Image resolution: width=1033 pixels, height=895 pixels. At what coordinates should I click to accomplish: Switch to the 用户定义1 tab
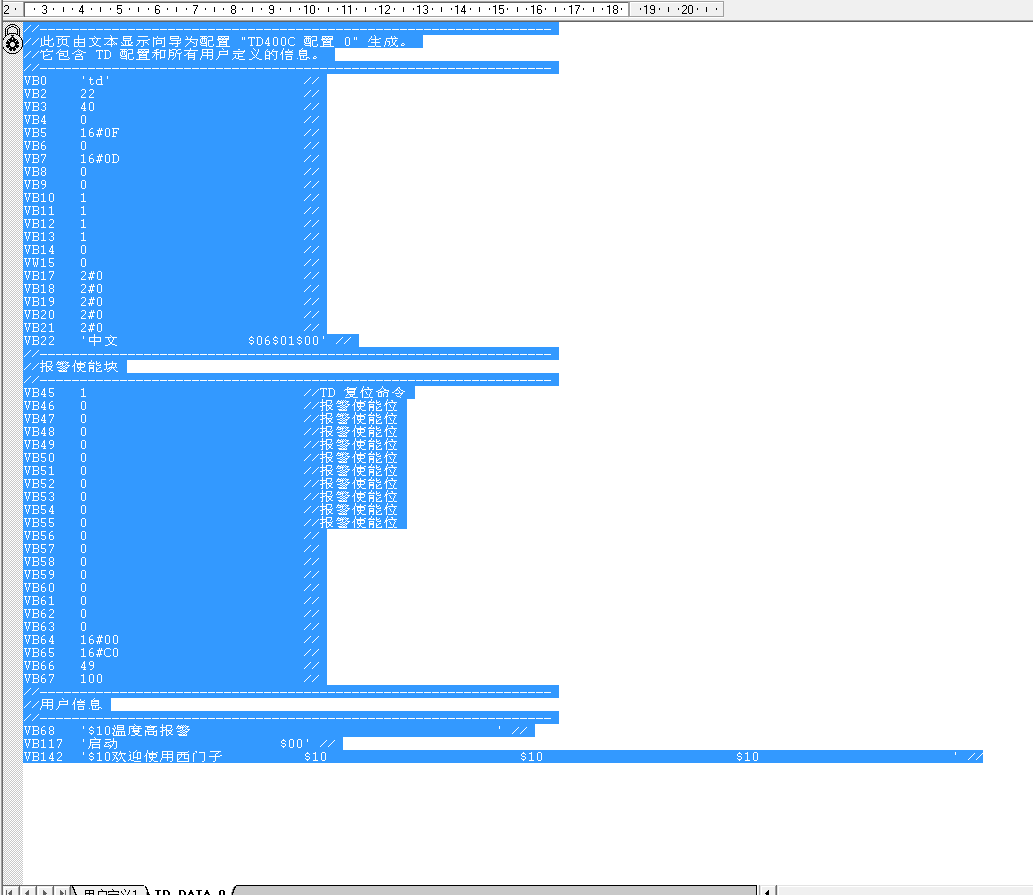click(110, 891)
